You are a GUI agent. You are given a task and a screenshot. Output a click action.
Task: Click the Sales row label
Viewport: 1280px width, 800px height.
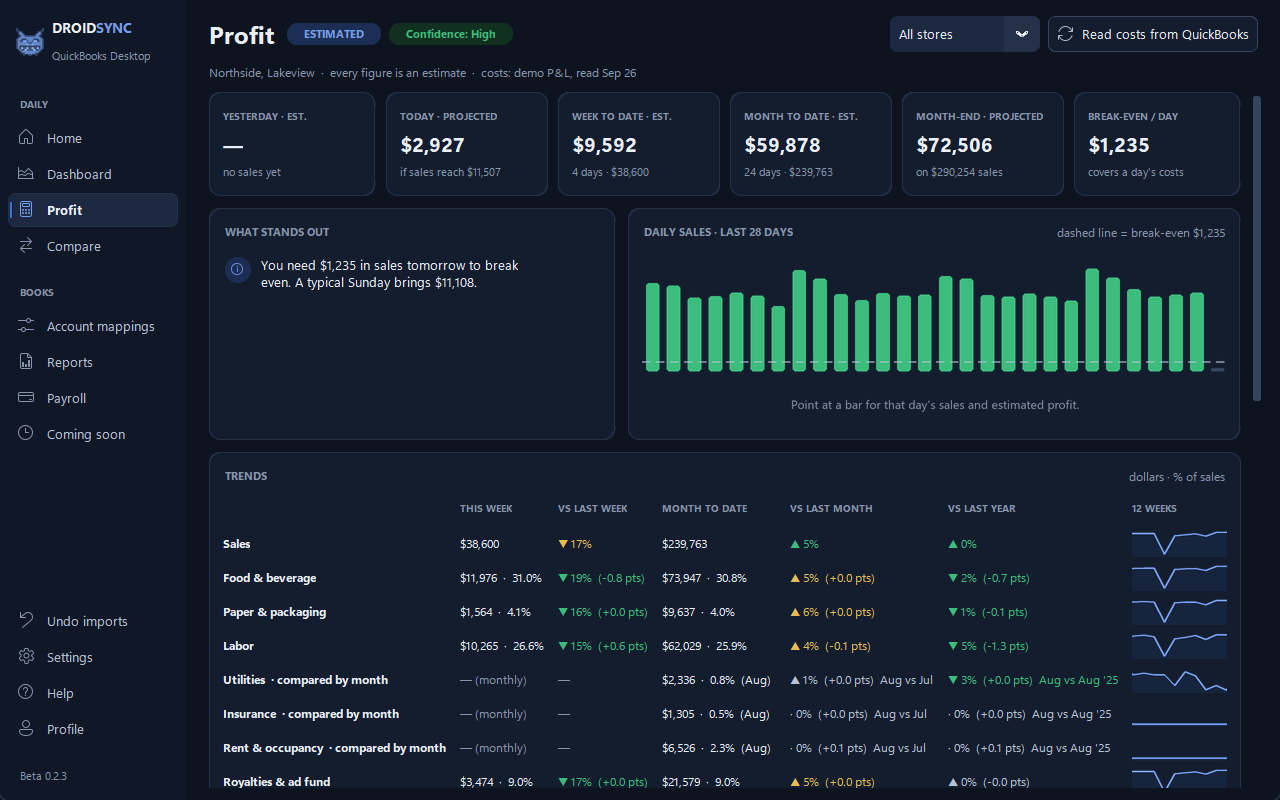237,544
